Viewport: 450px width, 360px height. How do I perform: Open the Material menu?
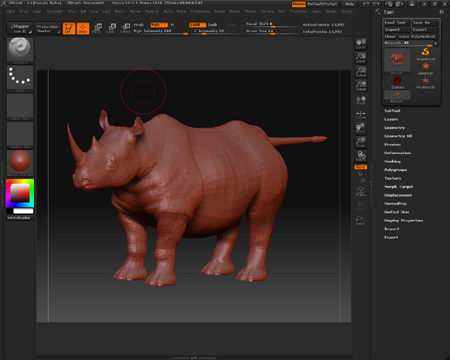(x=152, y=11)
